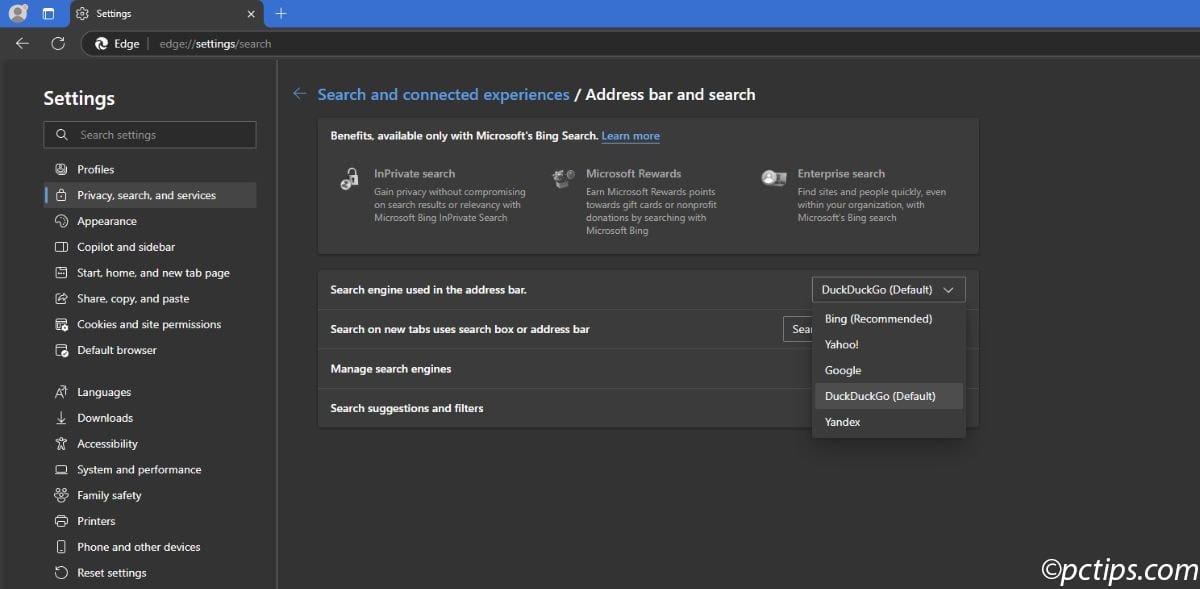1200x589 pixels.
Task: Click the Profiles sidebar icon
Action: coord(61,169)
